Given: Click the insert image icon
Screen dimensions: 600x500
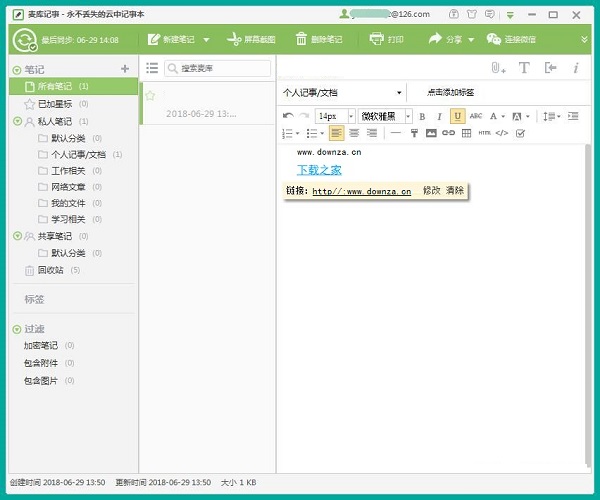Looking at the screenshot, I should (x=431, y=133).
